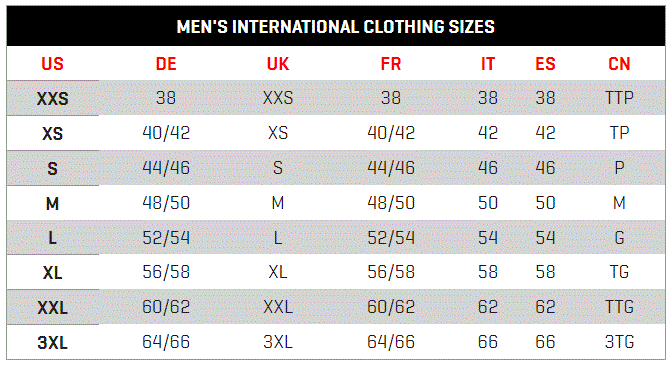Image resolution: width=671 pixels, height=366 pixels.
Task: Click the Men's International Clothing Sizes title
Action: tap(336, 27)
